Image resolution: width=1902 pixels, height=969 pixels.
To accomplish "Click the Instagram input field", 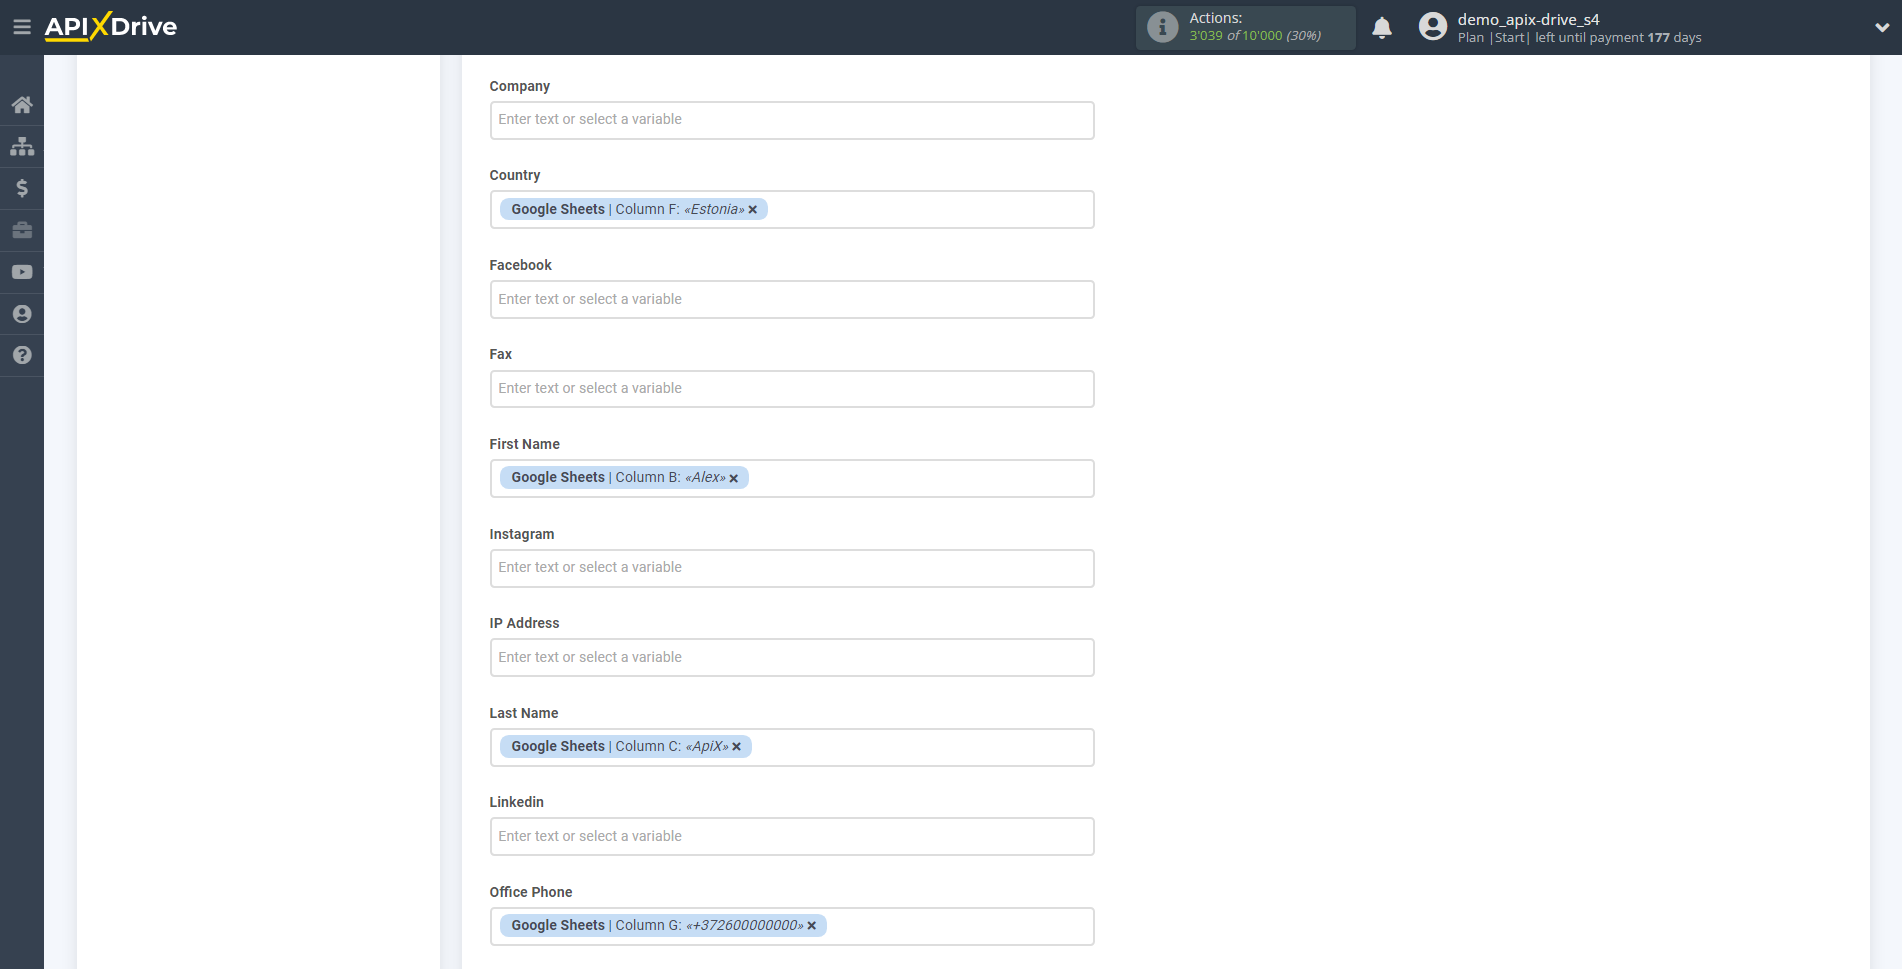I will [792, 568].
